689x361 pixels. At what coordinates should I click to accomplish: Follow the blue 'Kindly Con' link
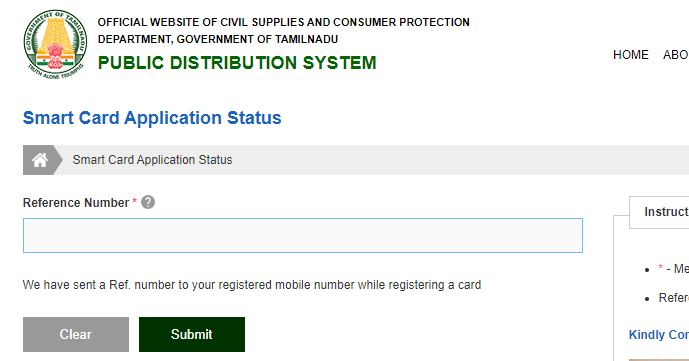[659, 335]
